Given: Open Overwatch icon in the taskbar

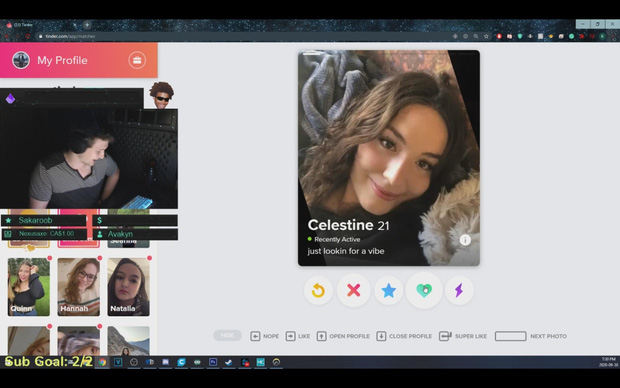Looking at the screenshot, I should pos(276,362).
